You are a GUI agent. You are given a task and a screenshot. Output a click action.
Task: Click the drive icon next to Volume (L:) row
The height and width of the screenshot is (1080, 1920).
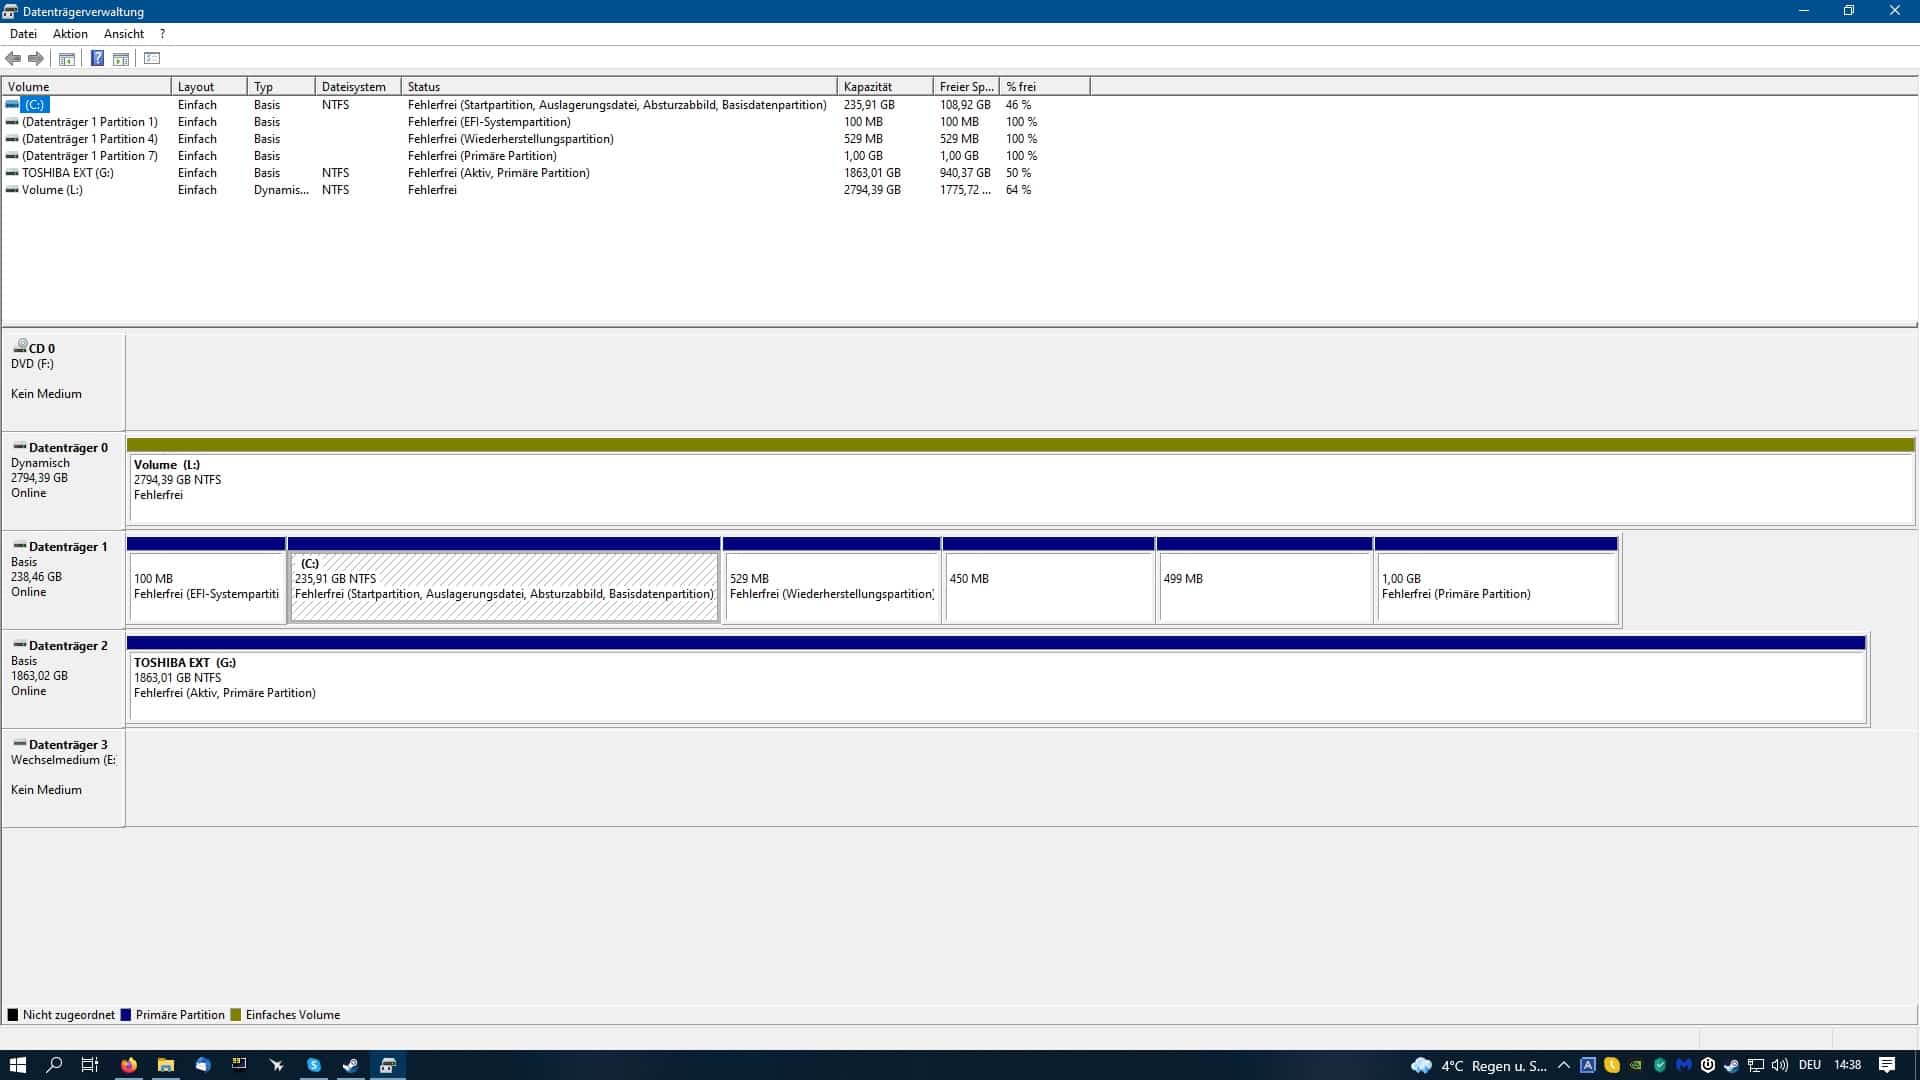pyautogui.click(x=12, y=190)
